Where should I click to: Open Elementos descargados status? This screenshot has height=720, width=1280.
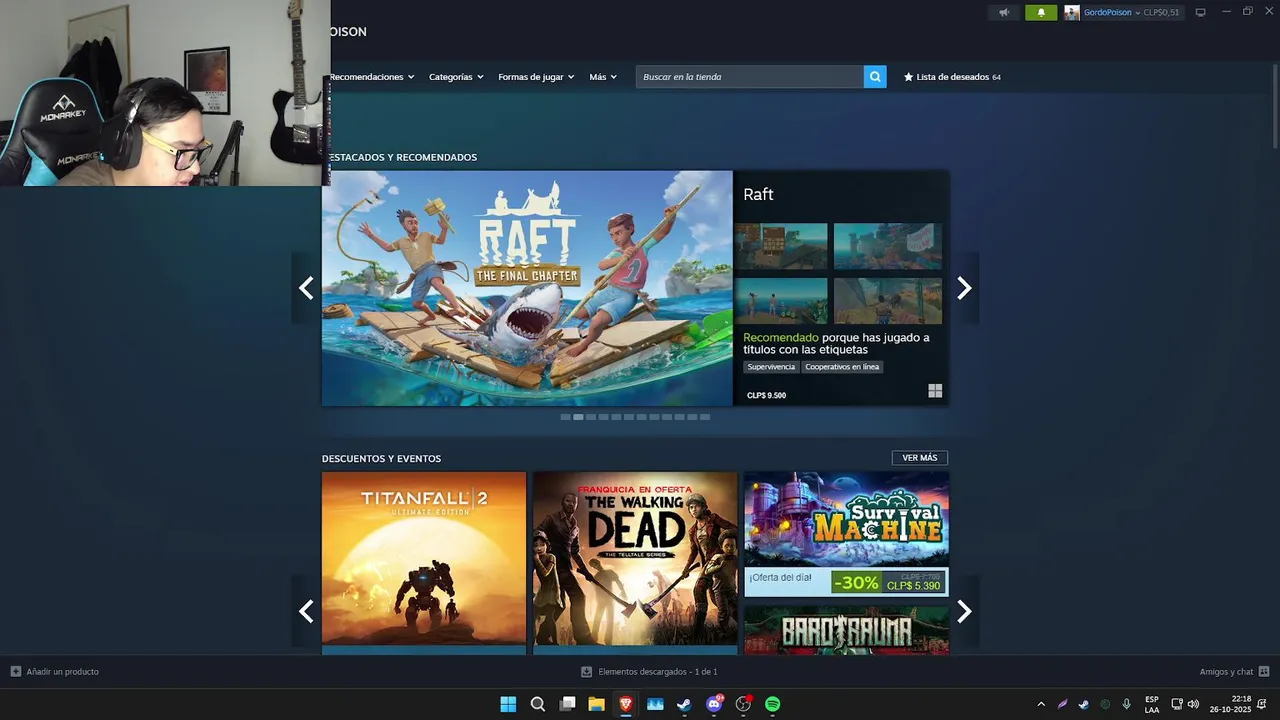[657, 672]
